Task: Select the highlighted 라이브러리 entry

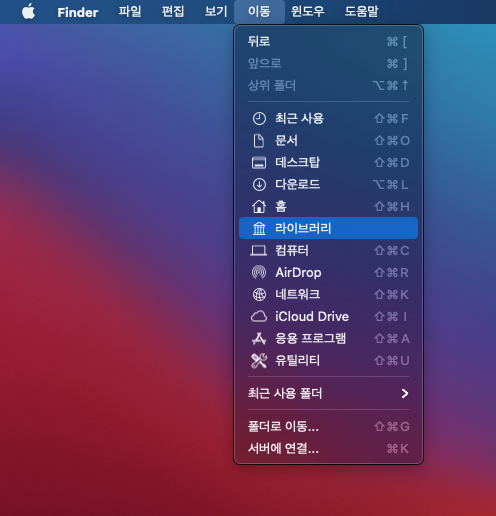Action: [x=328, y=228]
